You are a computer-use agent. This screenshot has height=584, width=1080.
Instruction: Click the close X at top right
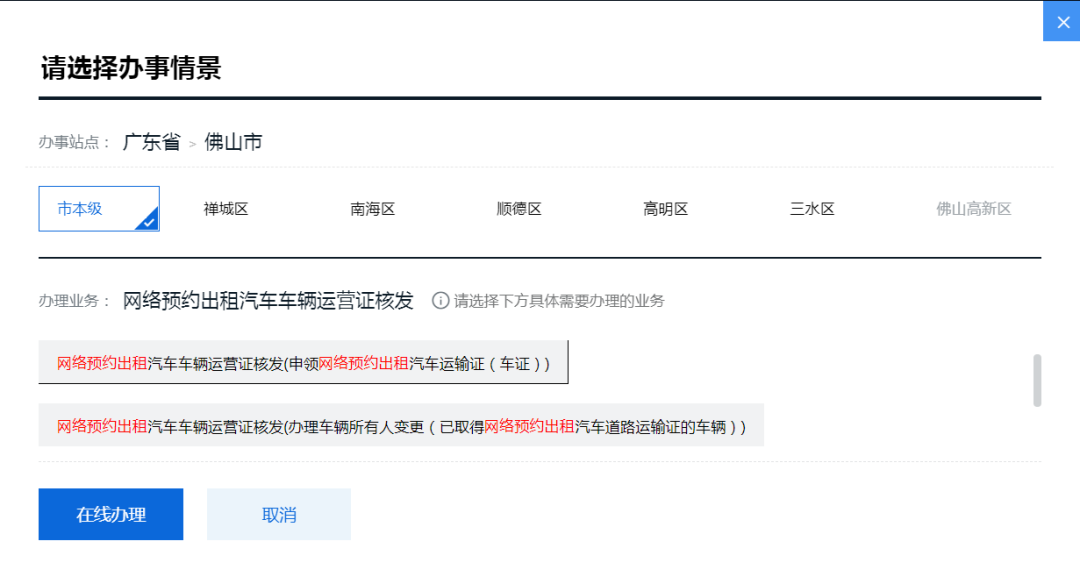coord(1061,21)
